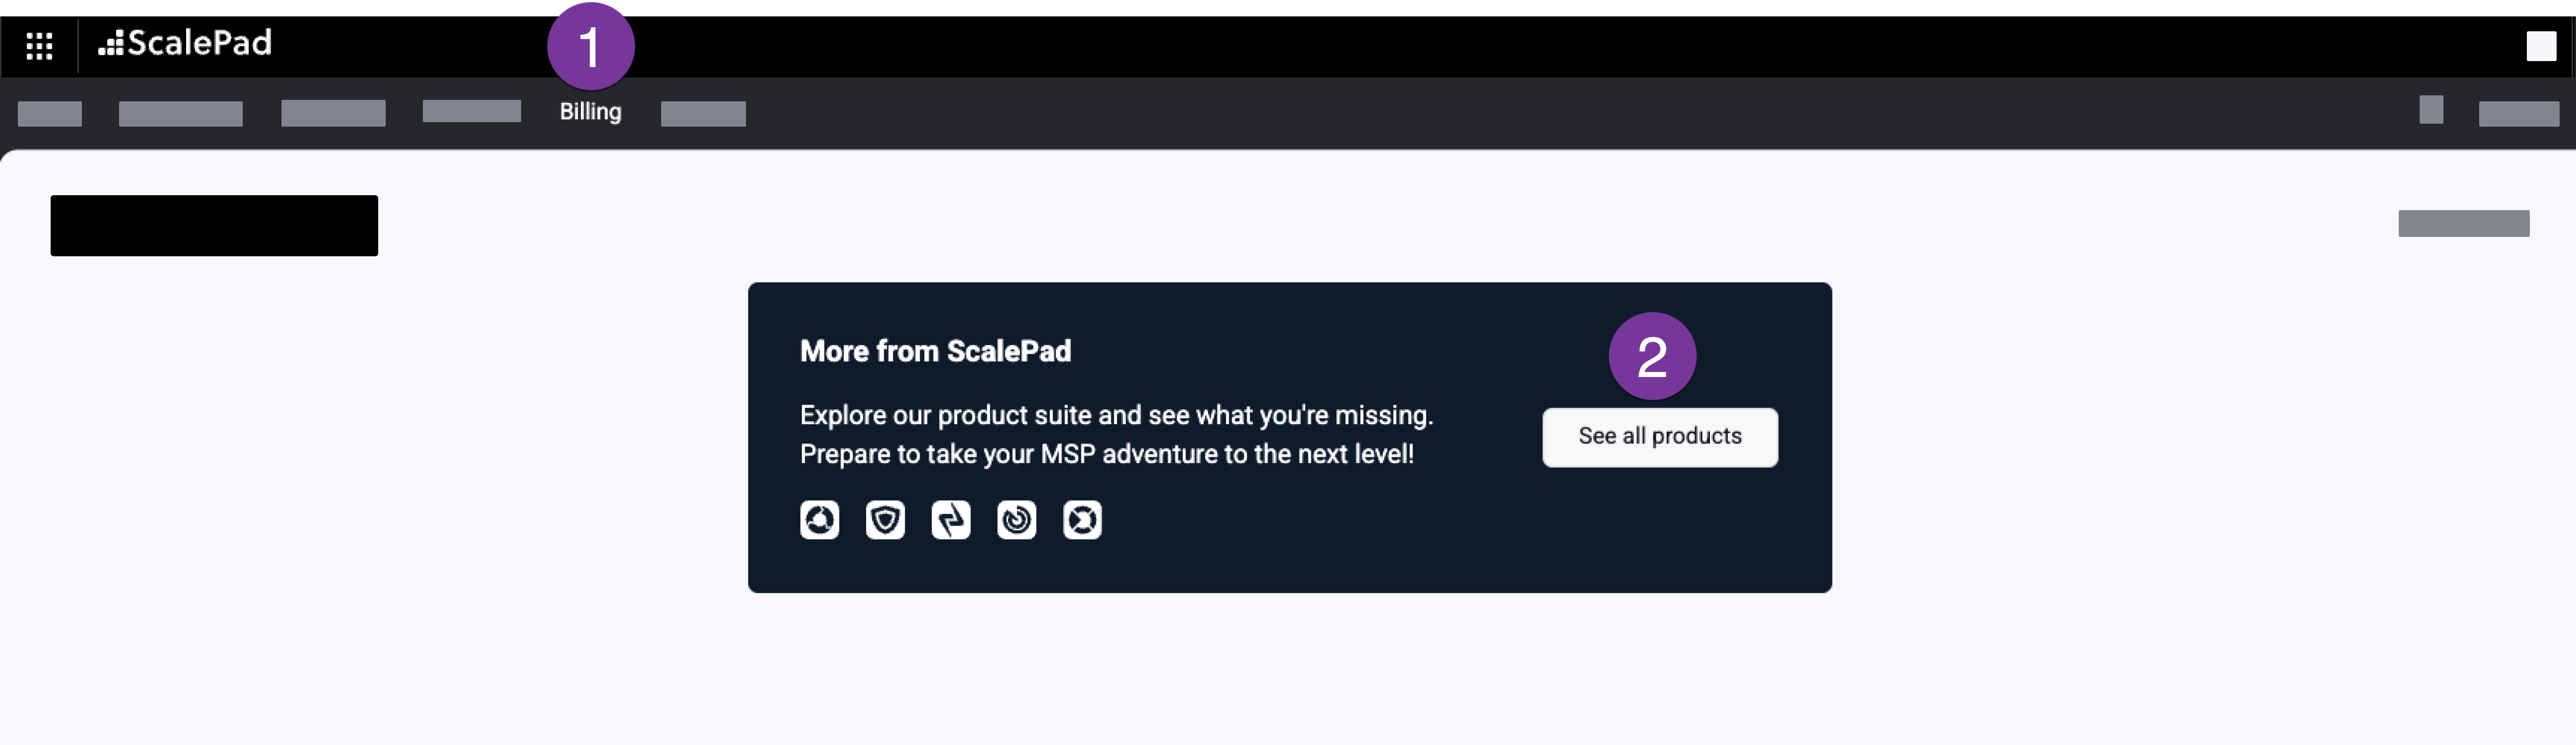Viewport: 2576px width, 745px height.
Task: Click the blacked-out page title block
Action: point(214,226)
